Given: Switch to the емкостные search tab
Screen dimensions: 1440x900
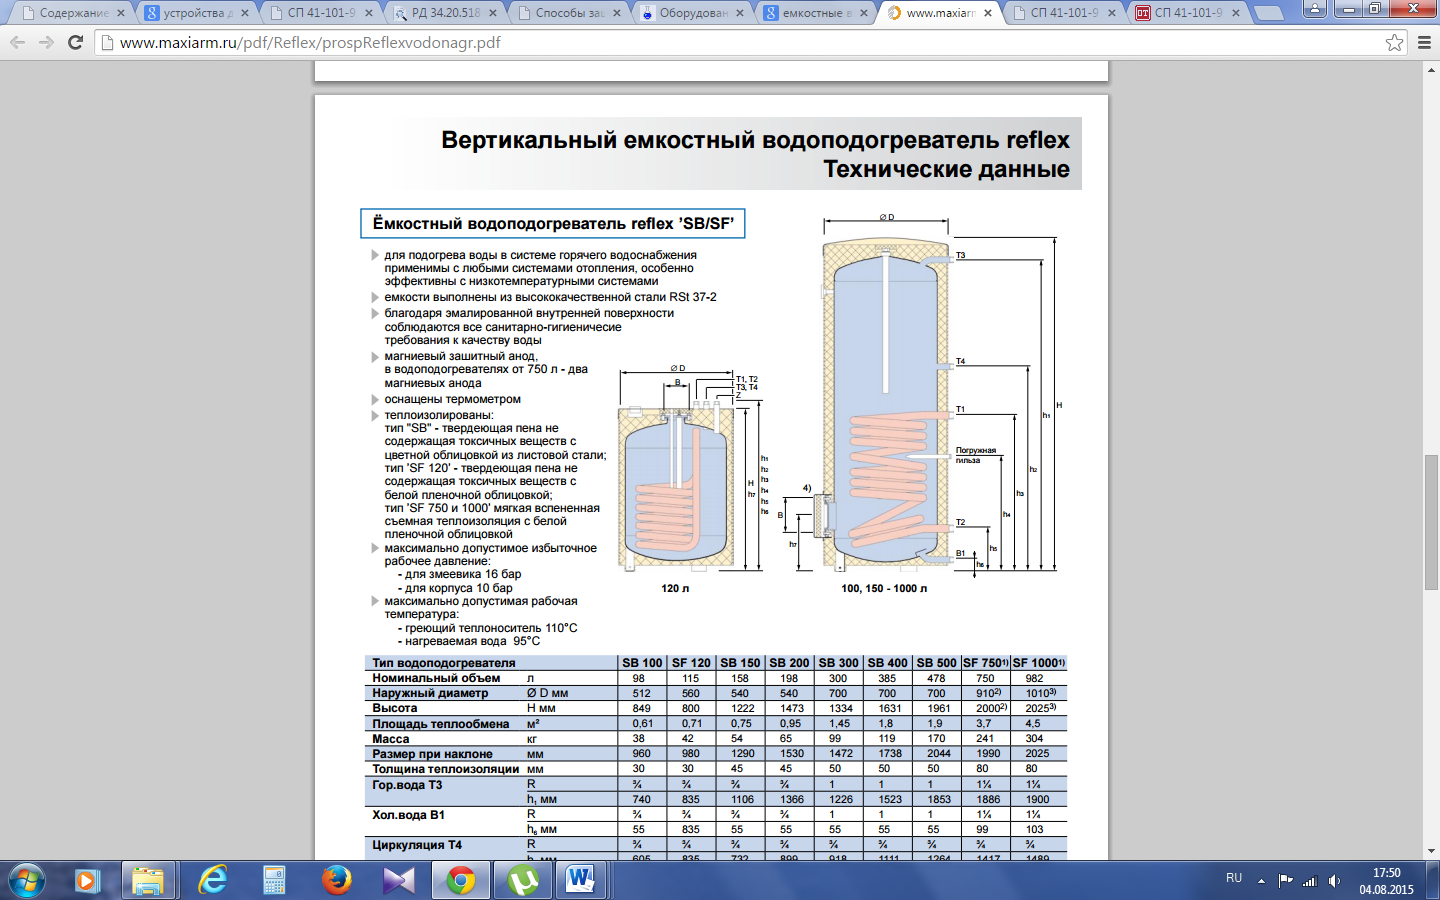Looking at the screenshot, I should click(x=818, y=13).
